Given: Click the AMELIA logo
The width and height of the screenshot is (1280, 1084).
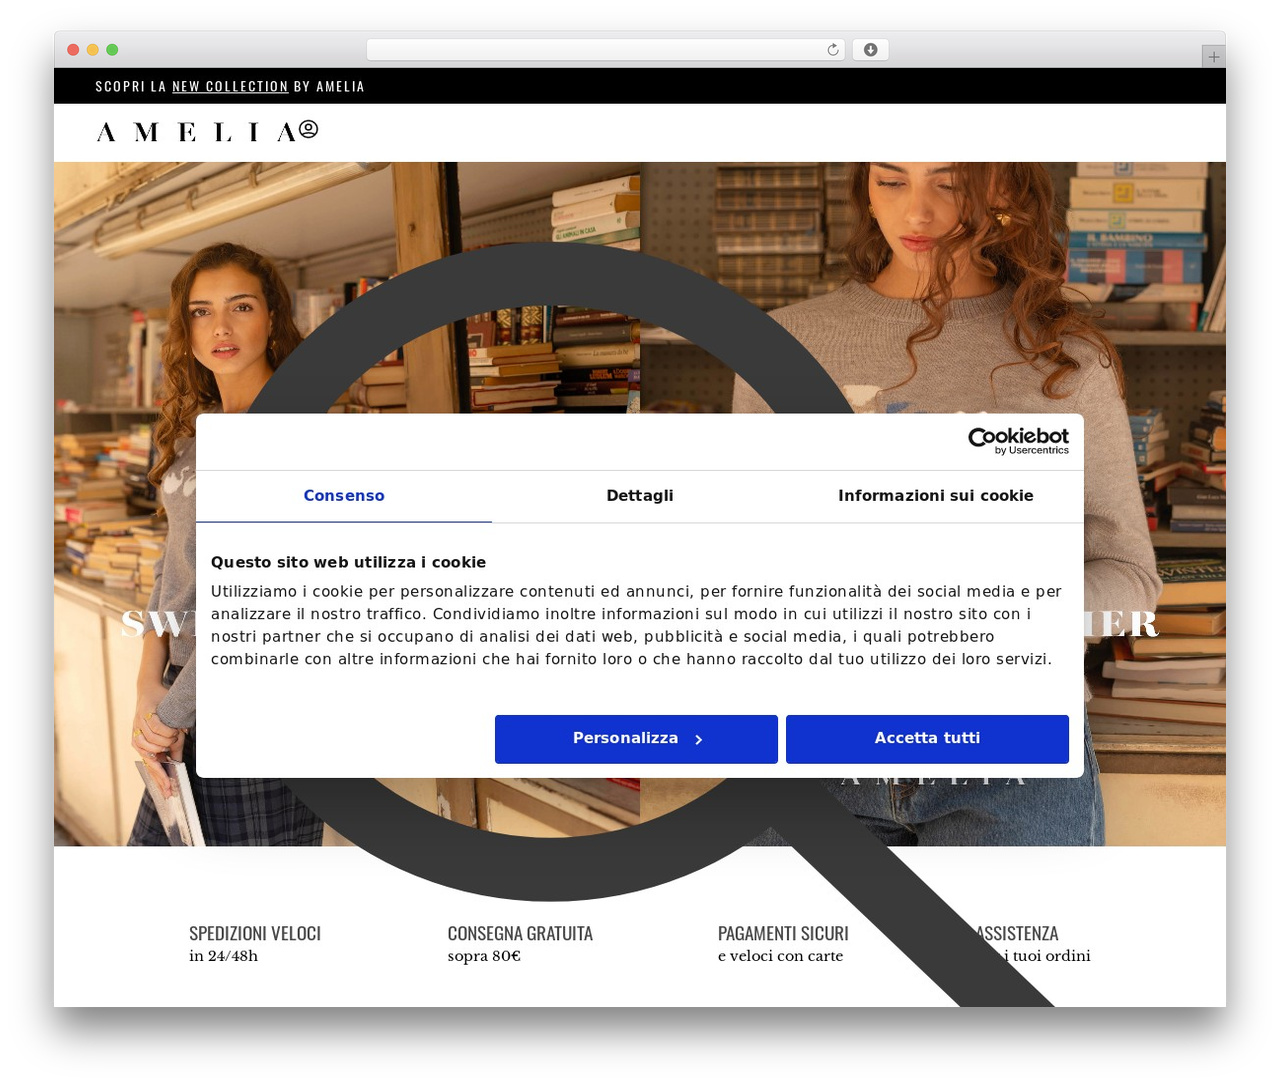Looking at the screenshot, I should click(197, 132).
